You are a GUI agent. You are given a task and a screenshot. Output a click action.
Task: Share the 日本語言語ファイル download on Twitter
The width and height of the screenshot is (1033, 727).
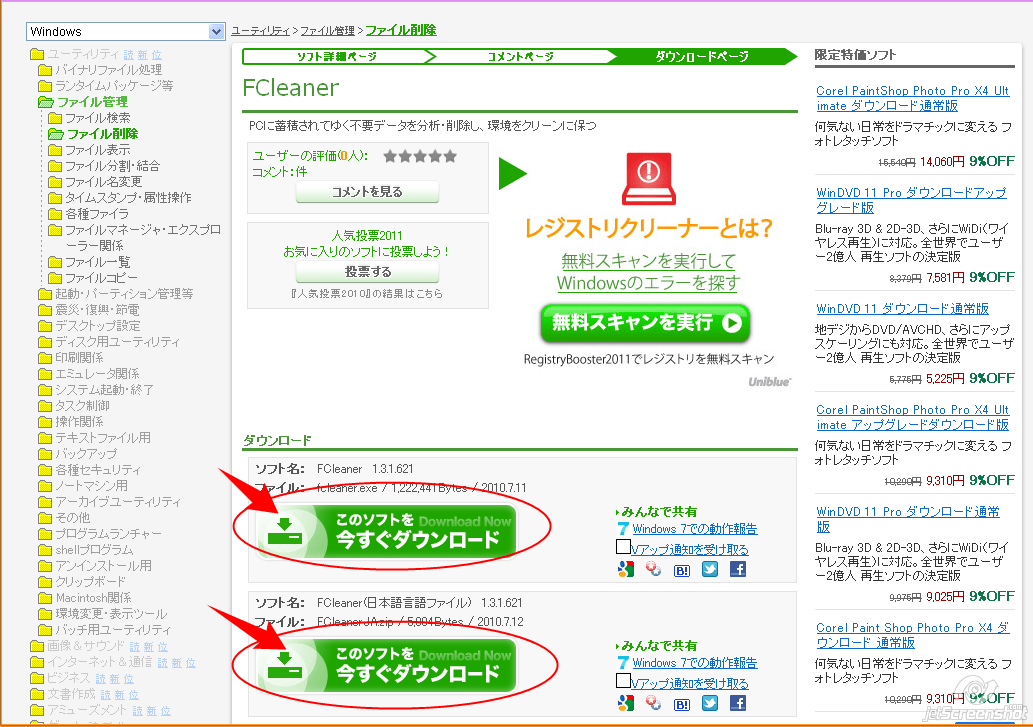pos(710,703)
